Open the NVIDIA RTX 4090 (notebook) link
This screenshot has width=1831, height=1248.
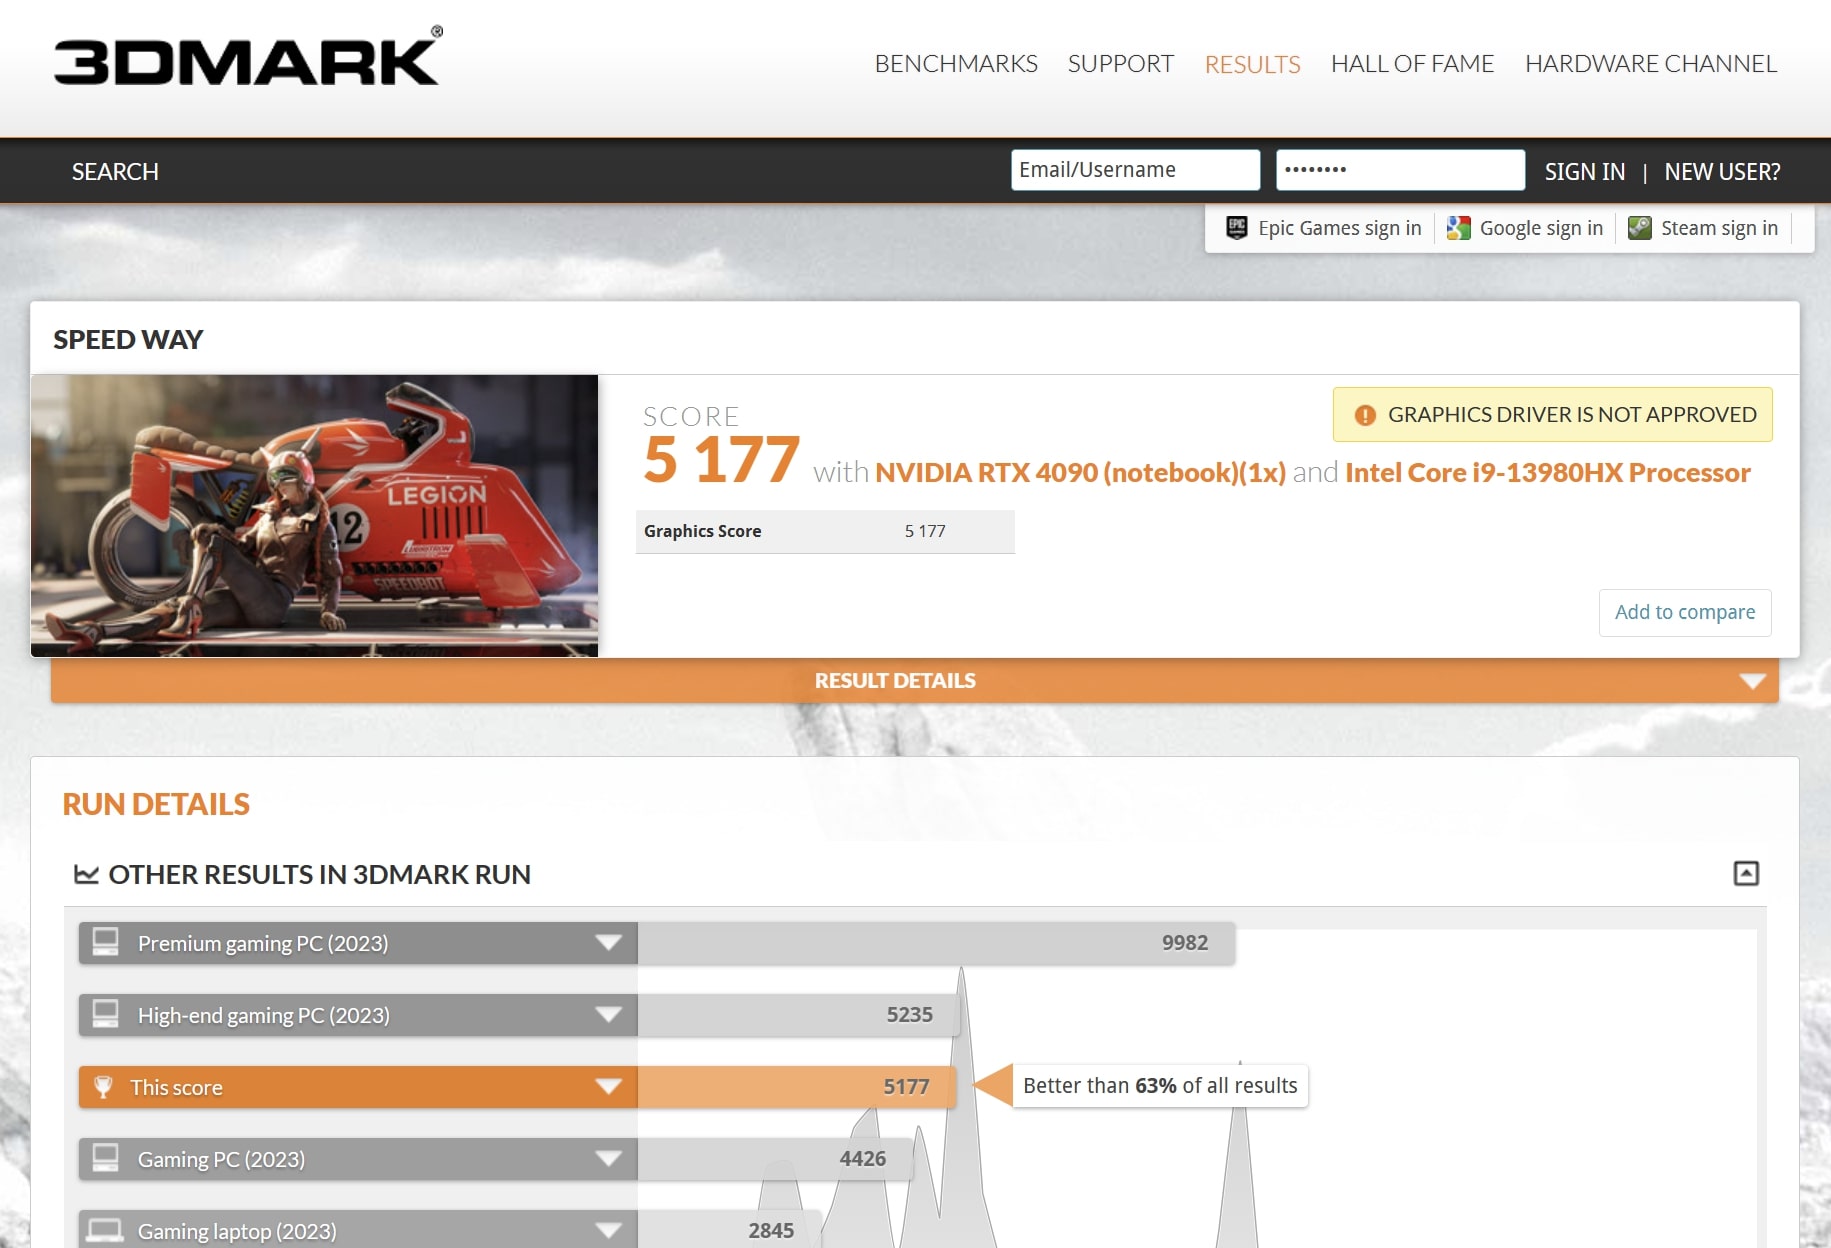[1080, 472]
